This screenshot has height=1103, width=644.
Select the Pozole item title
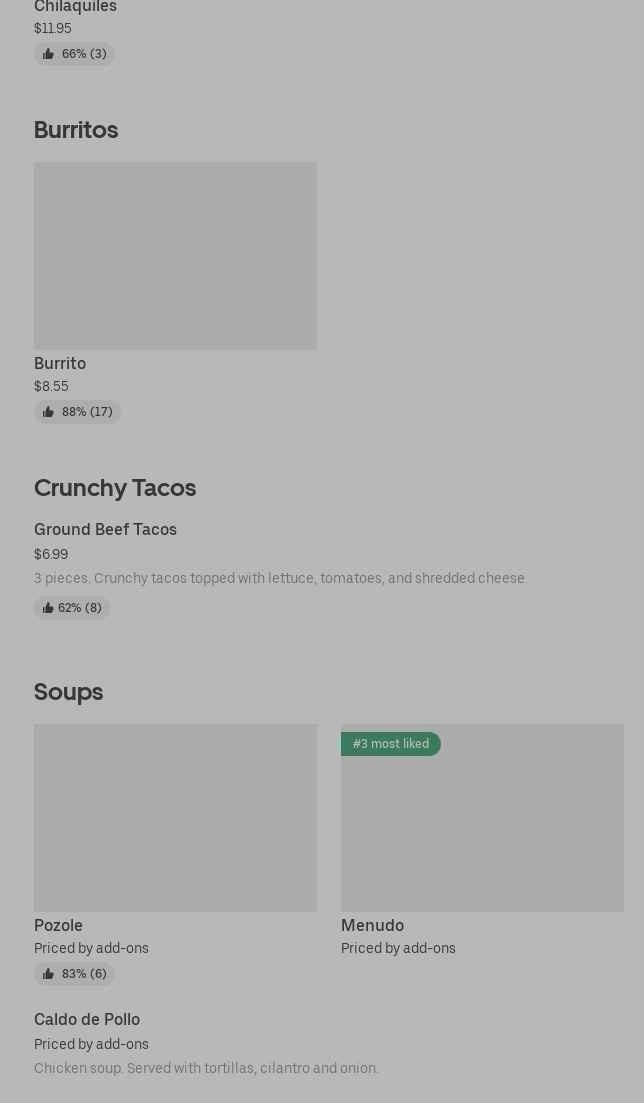(58, 926)
